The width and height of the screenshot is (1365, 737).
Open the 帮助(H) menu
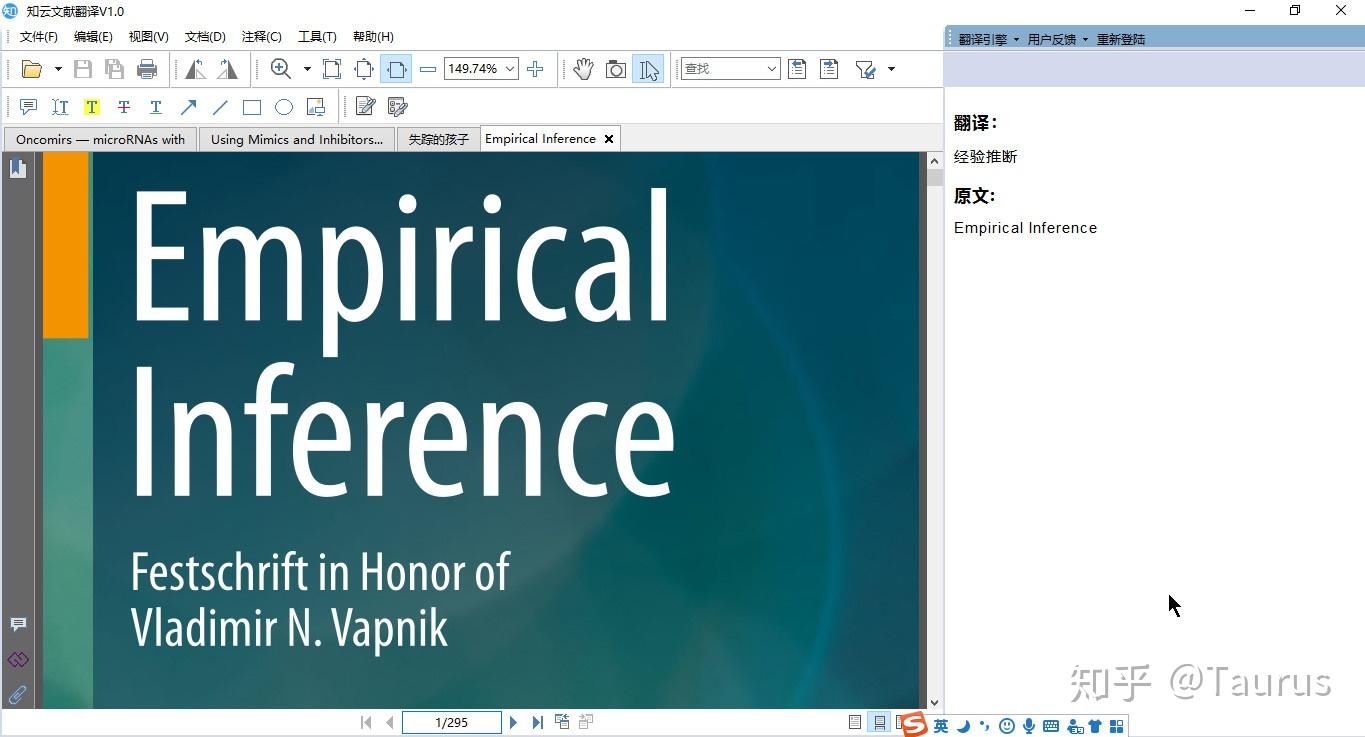[x=373, y=36]
